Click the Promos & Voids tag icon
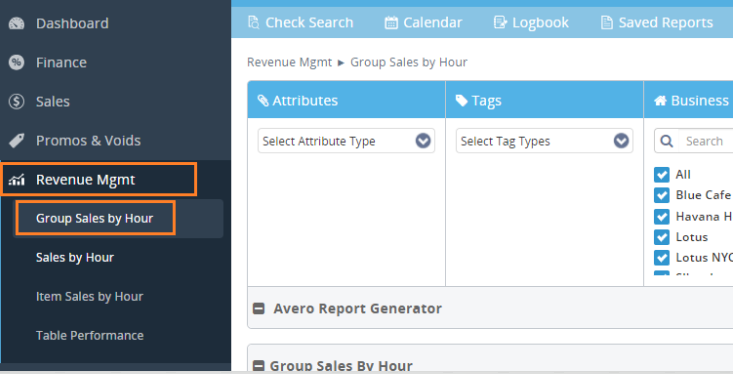The height and width of the screenshot is (374, 733). pyautogui.click(x=16, y=140)
